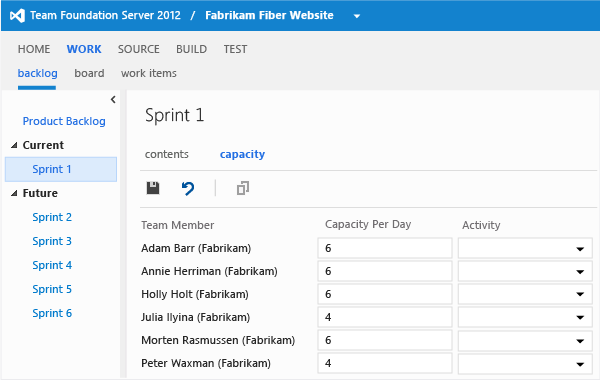Image resolution: width=600 pixels, height=380 pixels.
Task: Select the capacity tab
Action: click(x=242, y=154)
